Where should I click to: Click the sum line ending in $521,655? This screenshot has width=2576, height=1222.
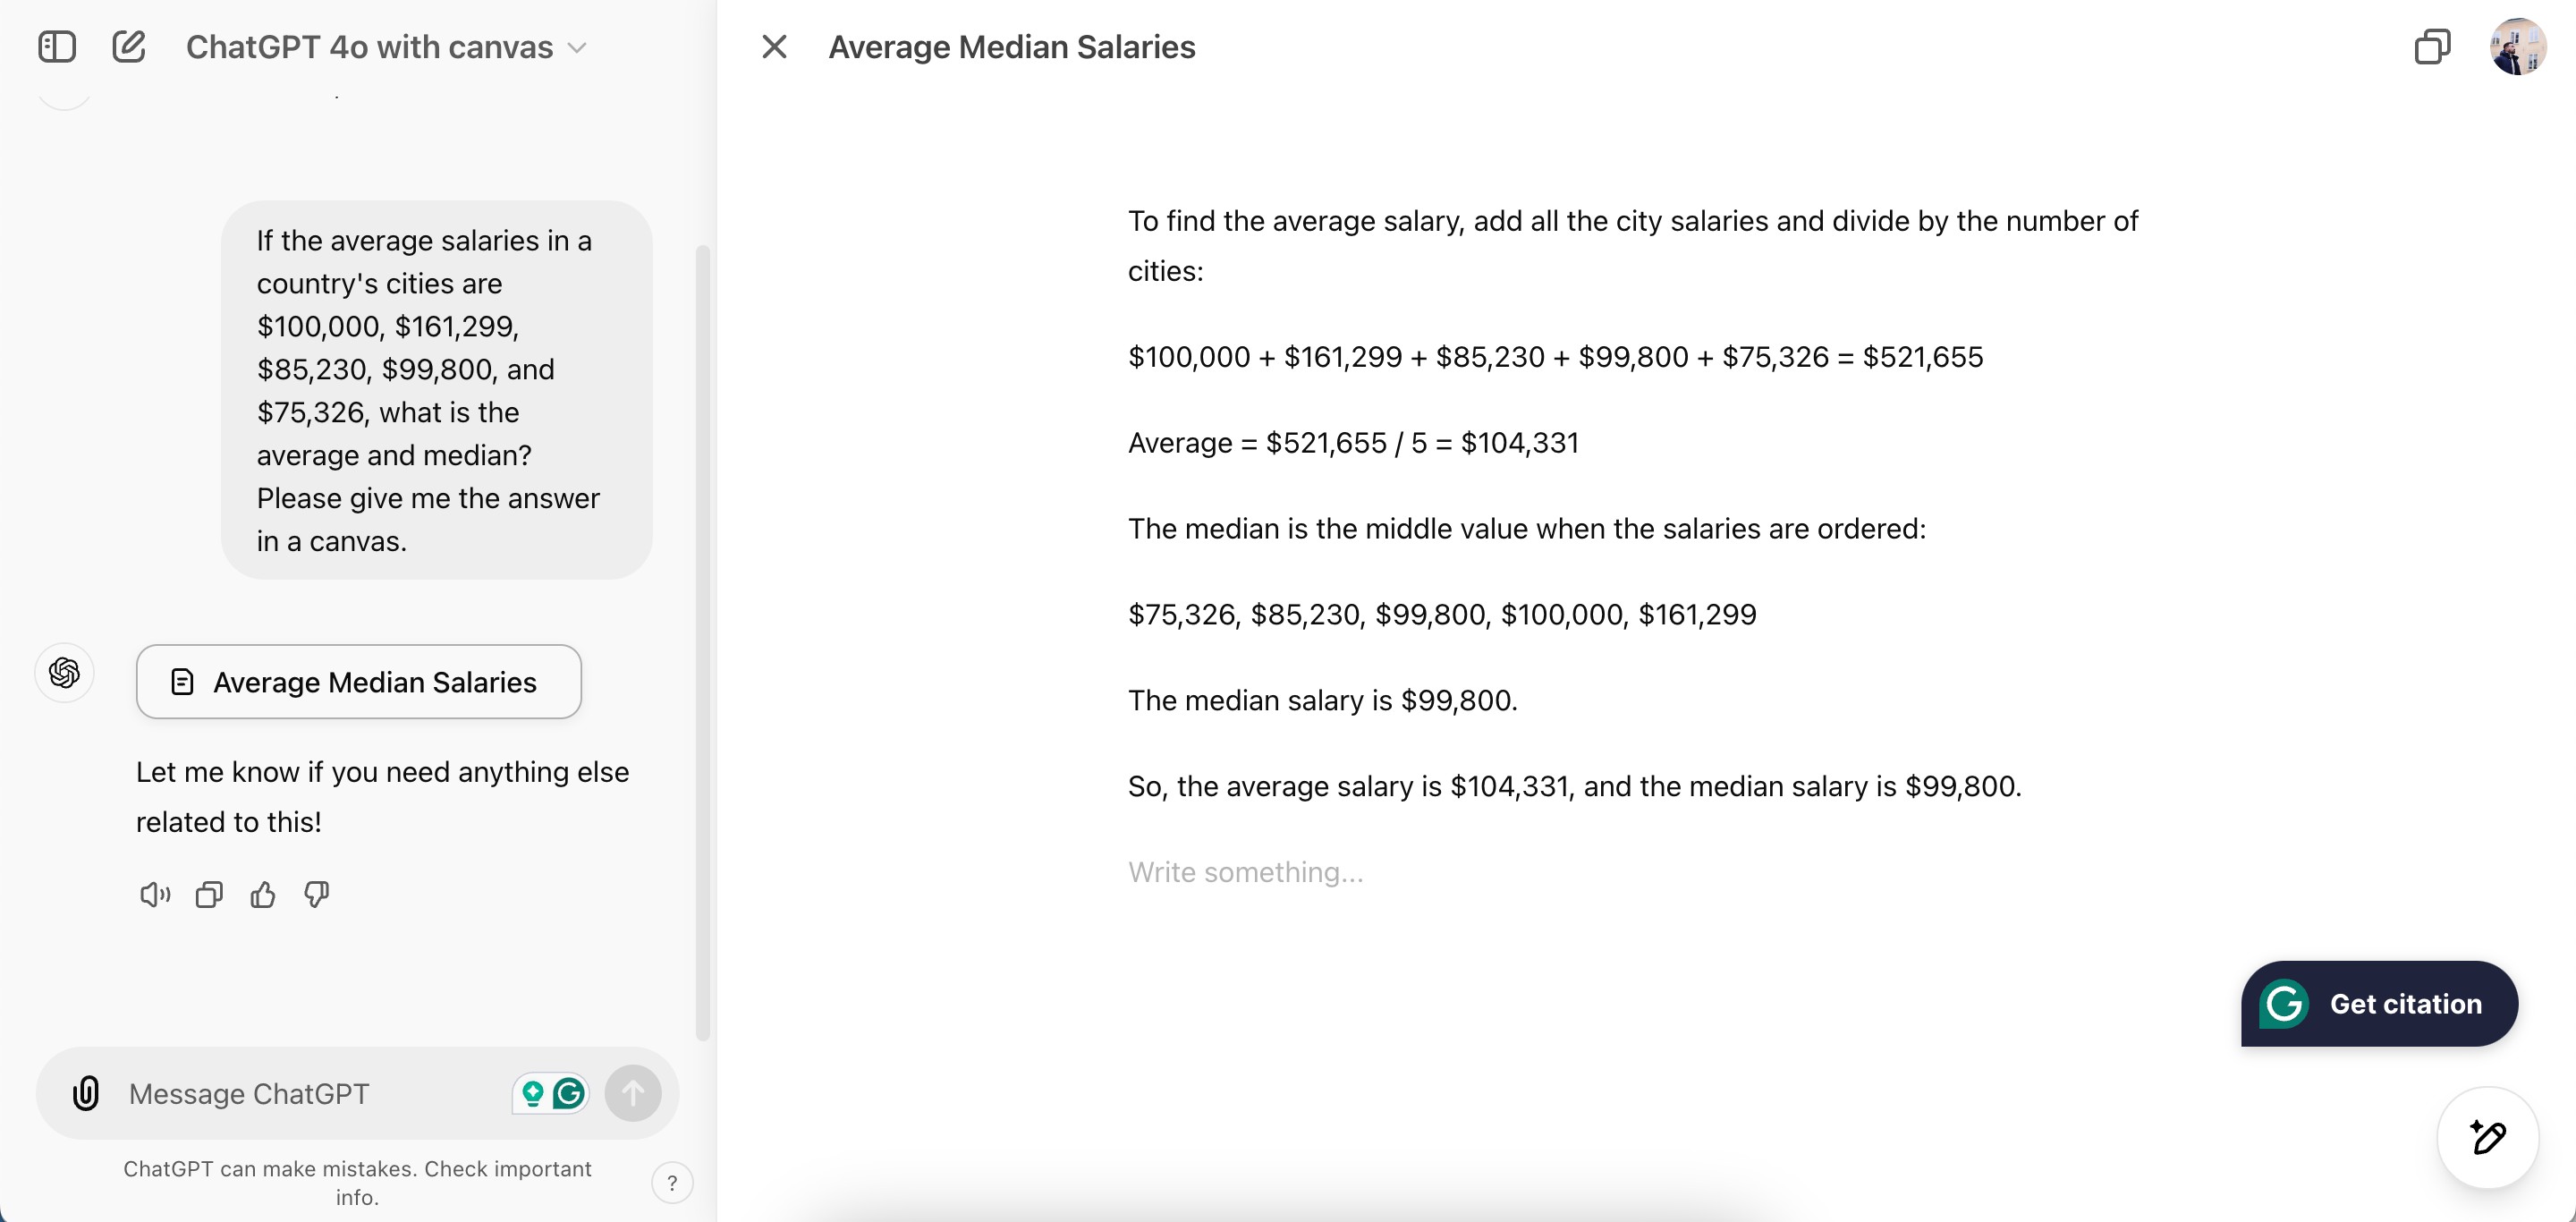(x=1555, y=356)
